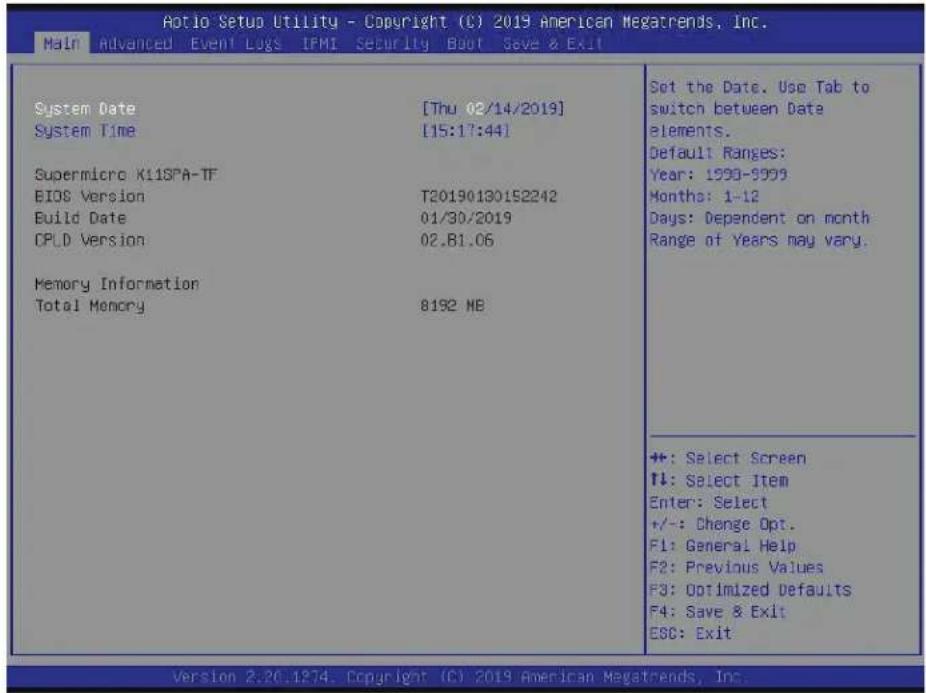Click the 'Range of Years may vary' line

[x=758, y=240]
